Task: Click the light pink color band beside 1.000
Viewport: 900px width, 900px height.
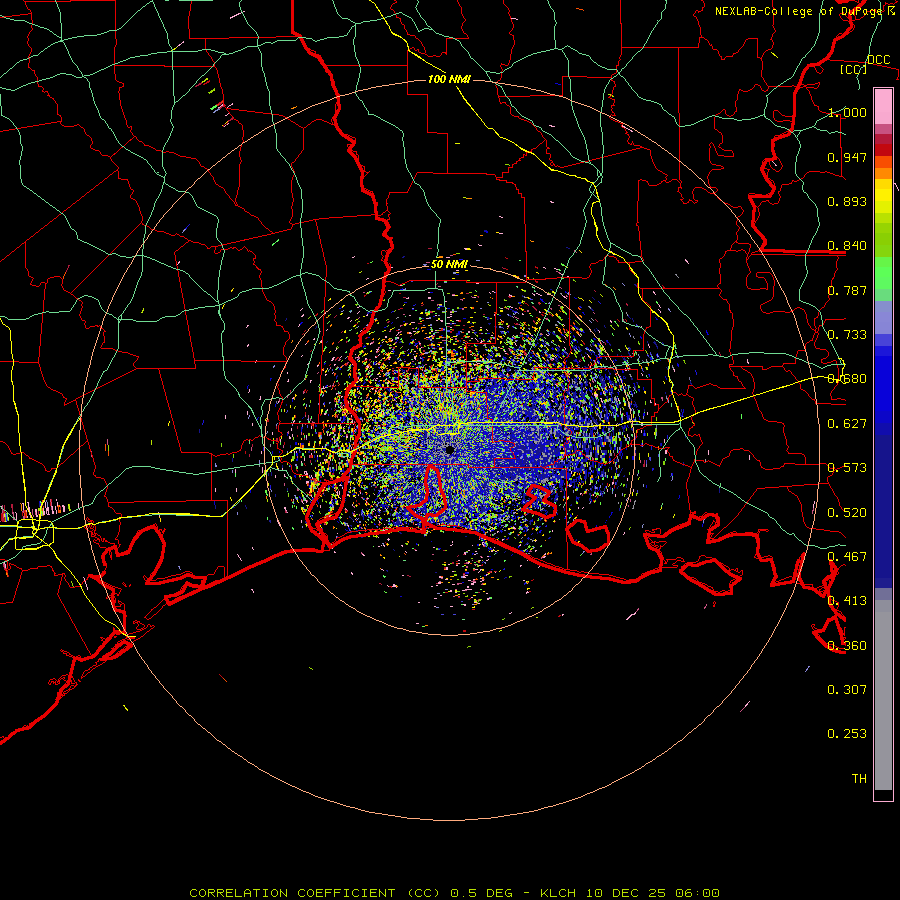Action: coord(883,107)
